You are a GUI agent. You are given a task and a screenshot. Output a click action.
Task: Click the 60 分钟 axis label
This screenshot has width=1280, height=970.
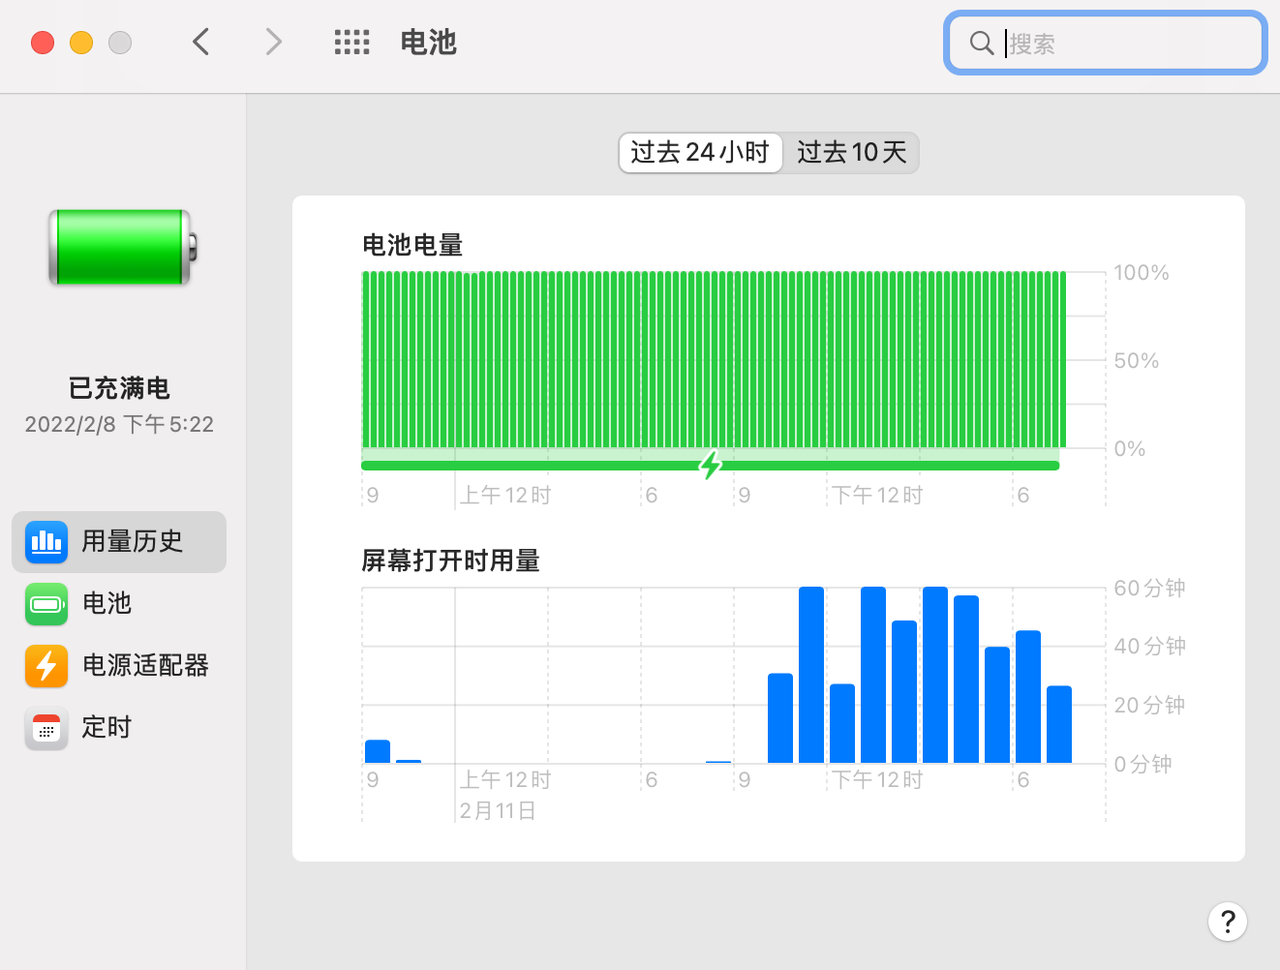coord(1150,588)
